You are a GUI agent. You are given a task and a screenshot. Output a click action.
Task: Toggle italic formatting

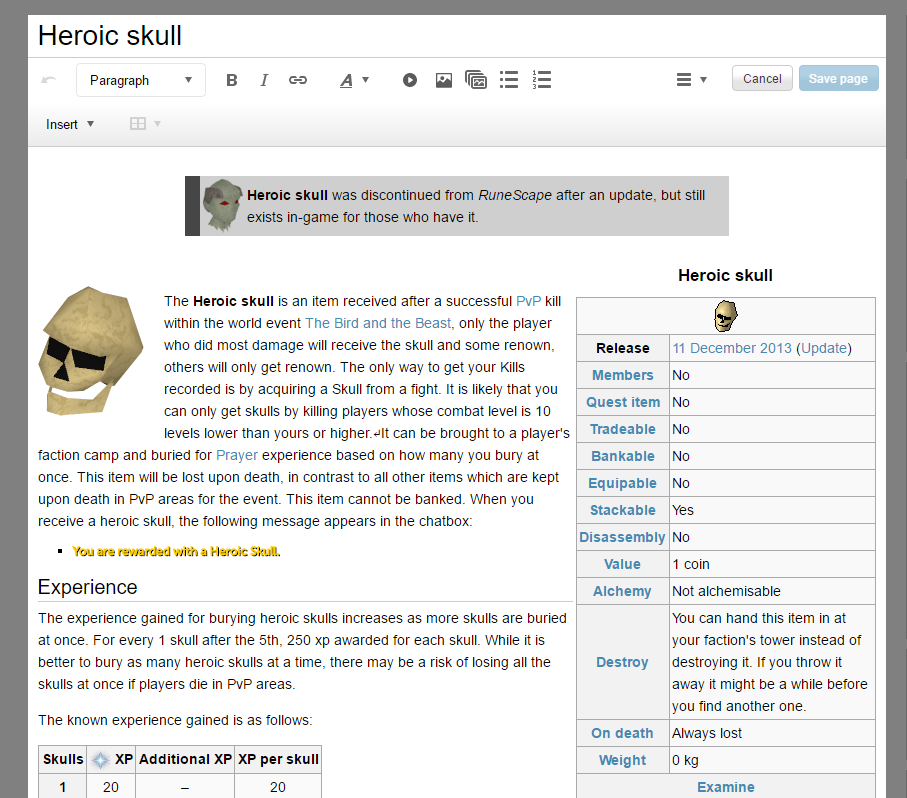click(x=264, y=80)
